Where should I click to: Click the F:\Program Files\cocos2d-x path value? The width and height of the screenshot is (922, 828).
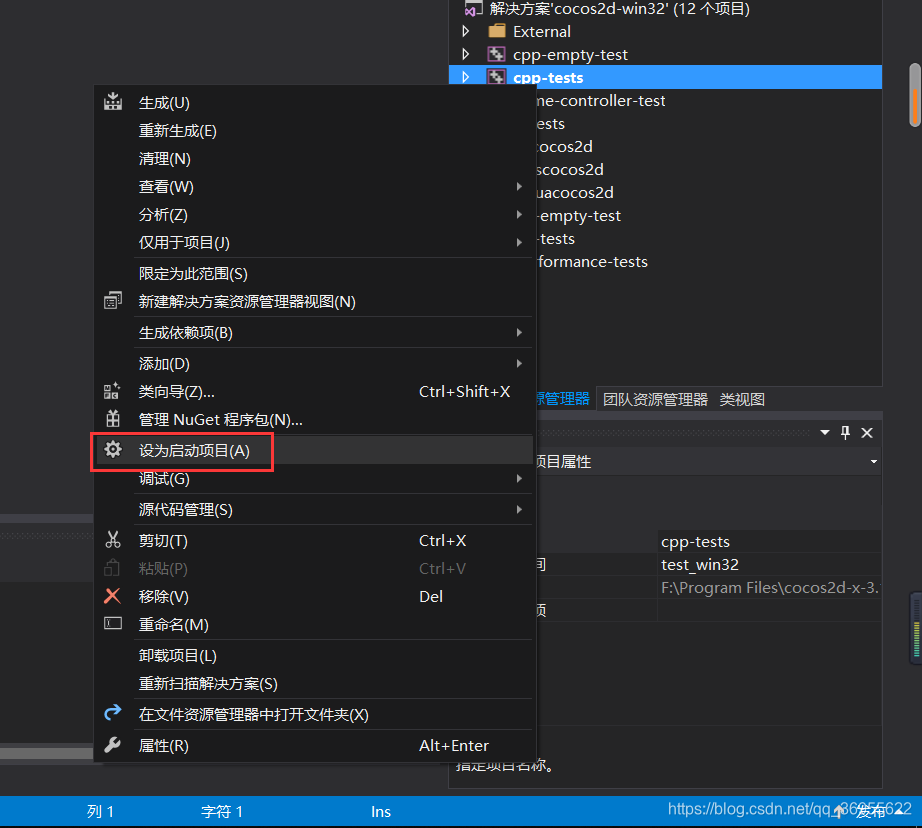pyautogui.click(x=770, y=587)
